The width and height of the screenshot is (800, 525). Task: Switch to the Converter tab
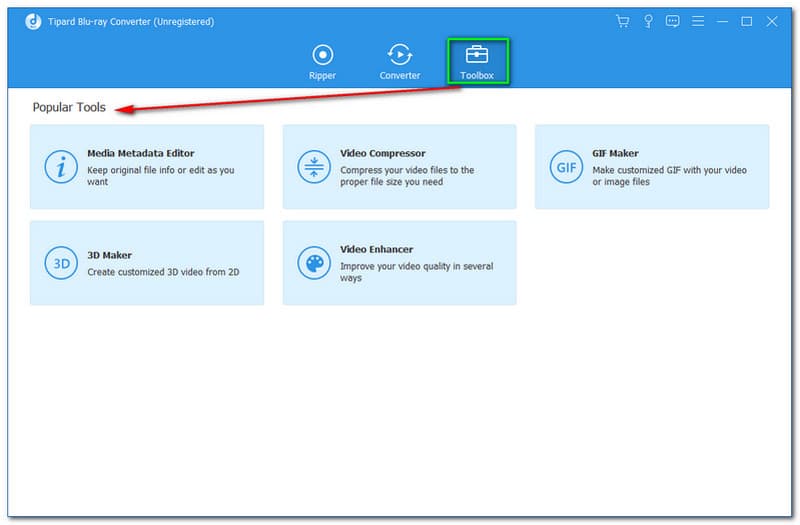pyautogui.click(x=399, y=61)
